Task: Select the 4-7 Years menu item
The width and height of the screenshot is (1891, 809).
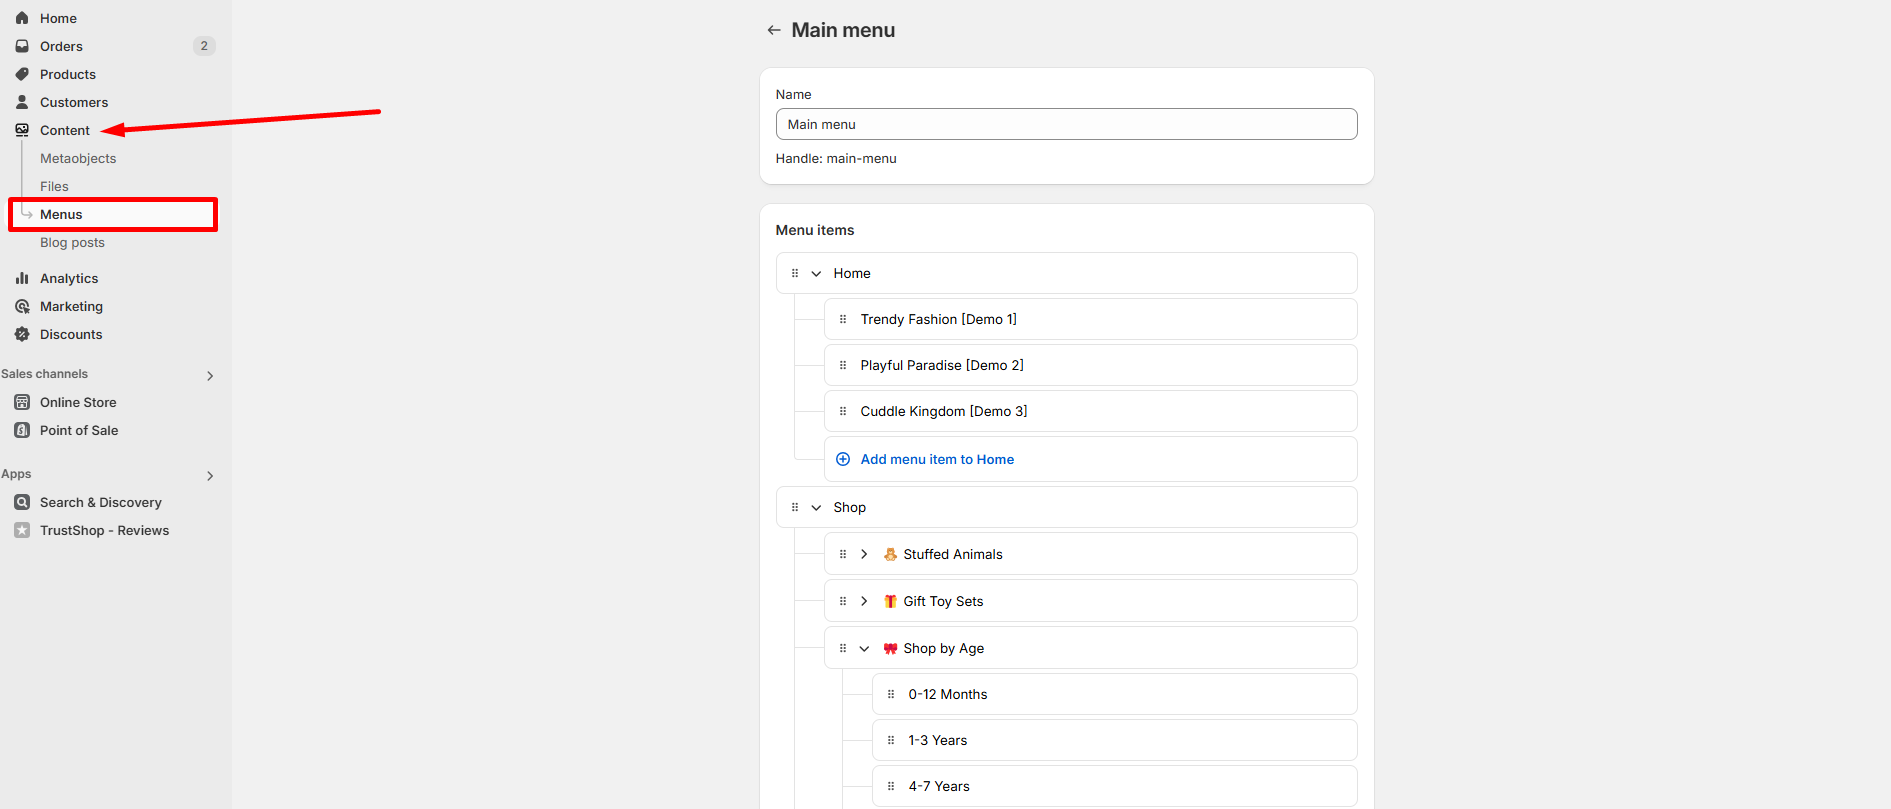Action: tap(1114, 786)
